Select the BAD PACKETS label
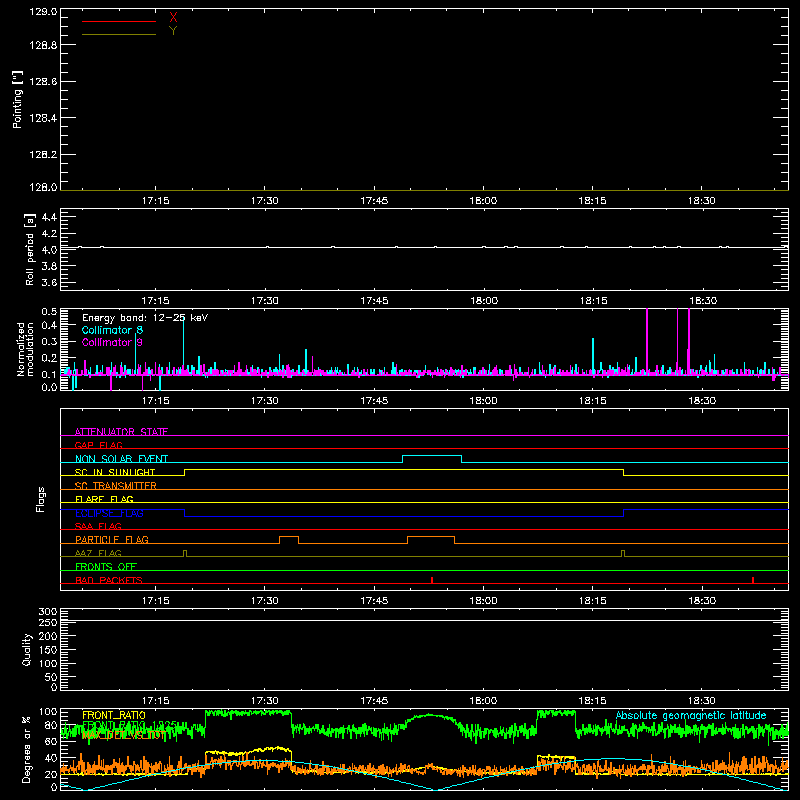 (109, 580)
